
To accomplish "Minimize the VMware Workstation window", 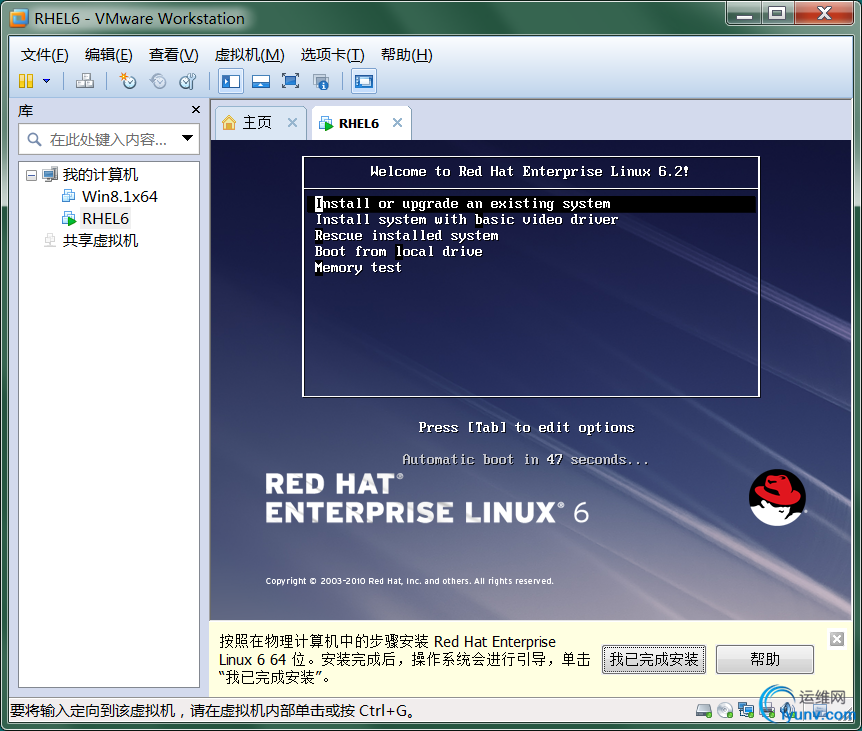I will (744, 14).
